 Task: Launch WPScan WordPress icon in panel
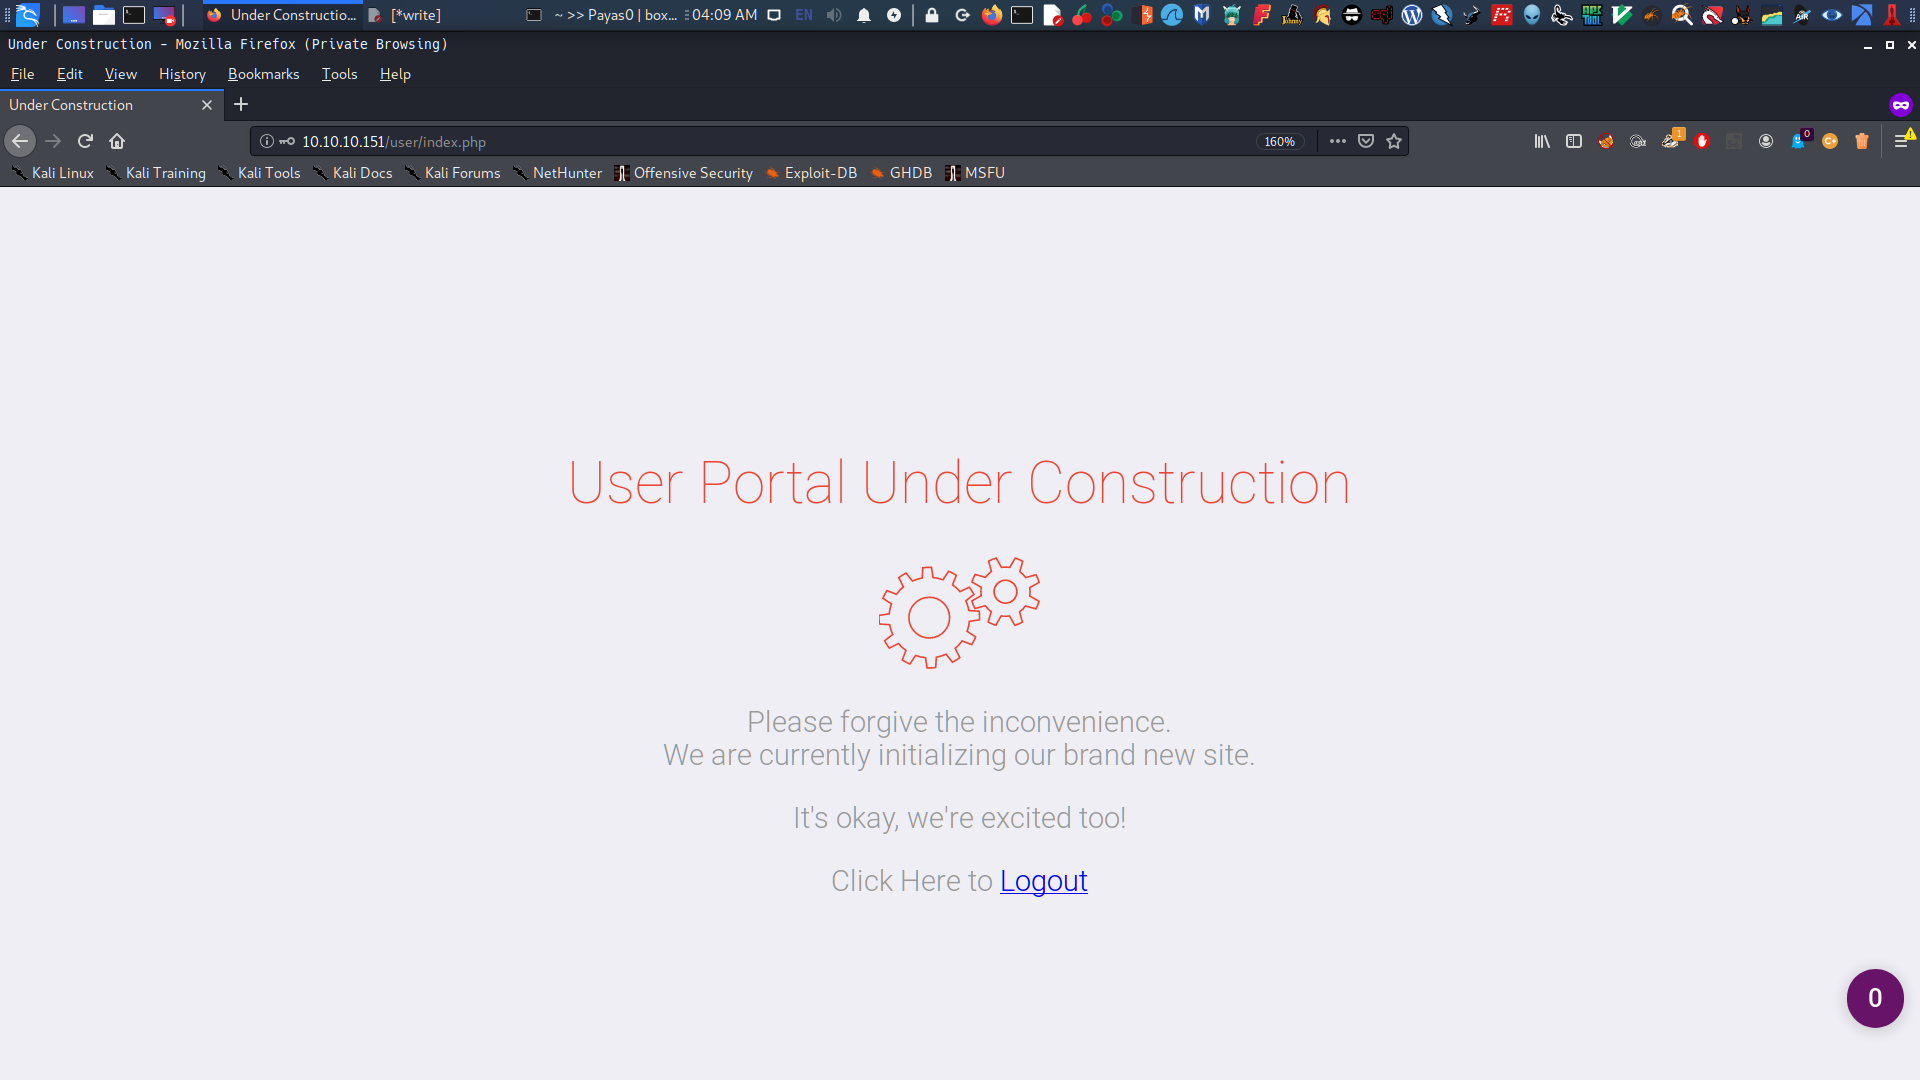(1412, 15)
